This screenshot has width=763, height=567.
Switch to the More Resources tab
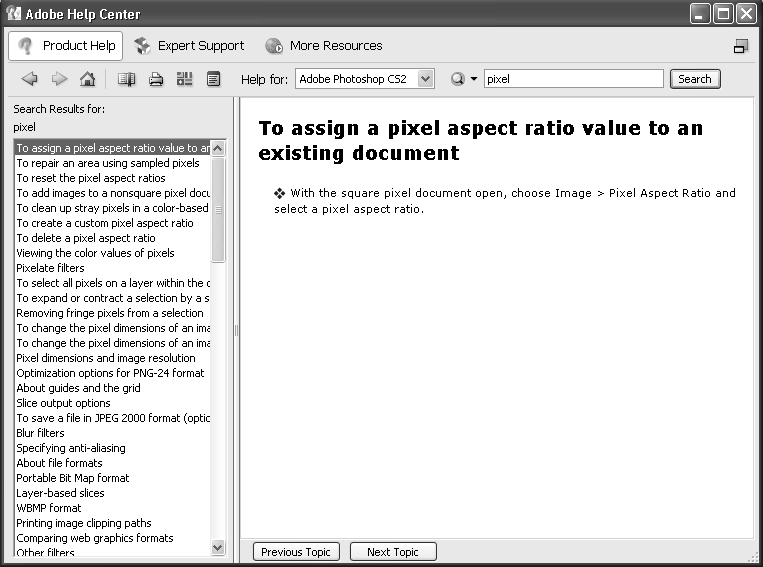pos(324,46)
